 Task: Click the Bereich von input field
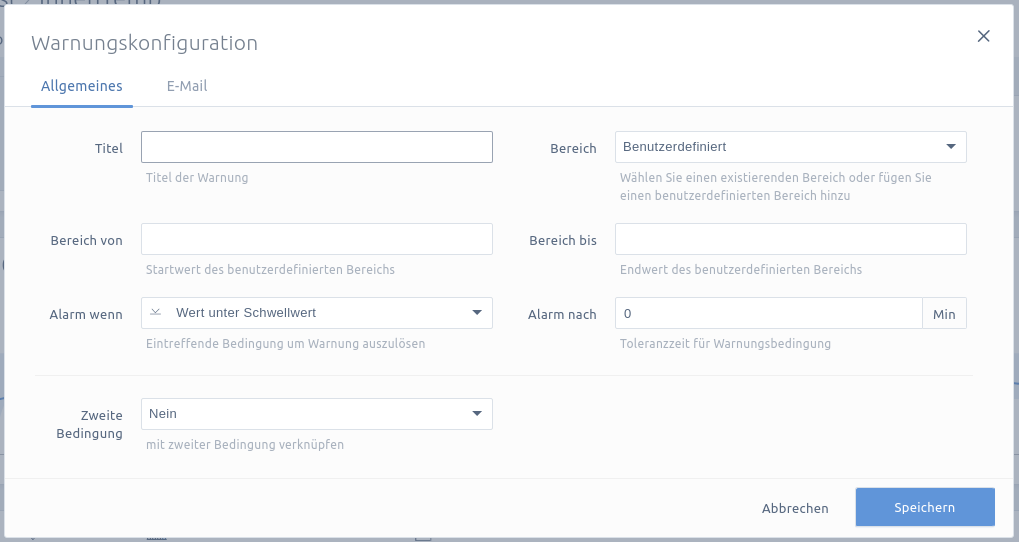tap(316, 239)
